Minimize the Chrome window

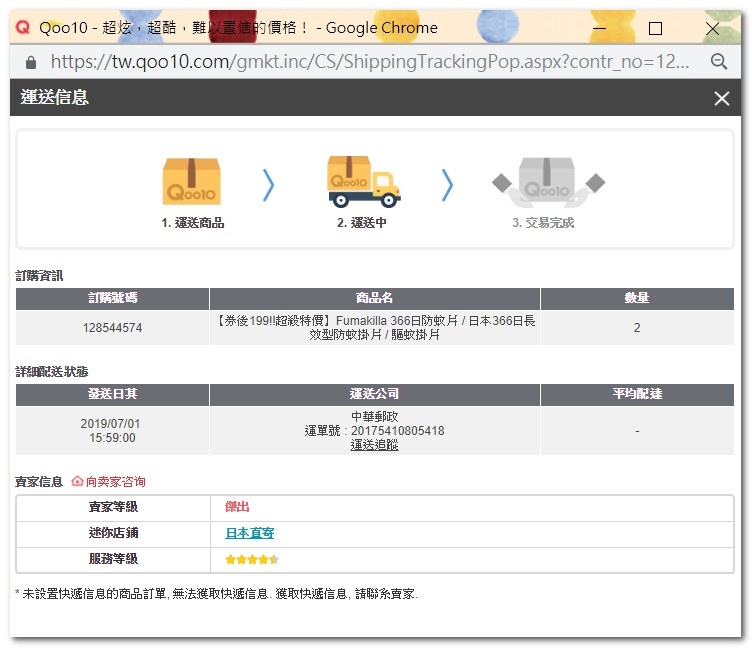[x=599, y=28]
